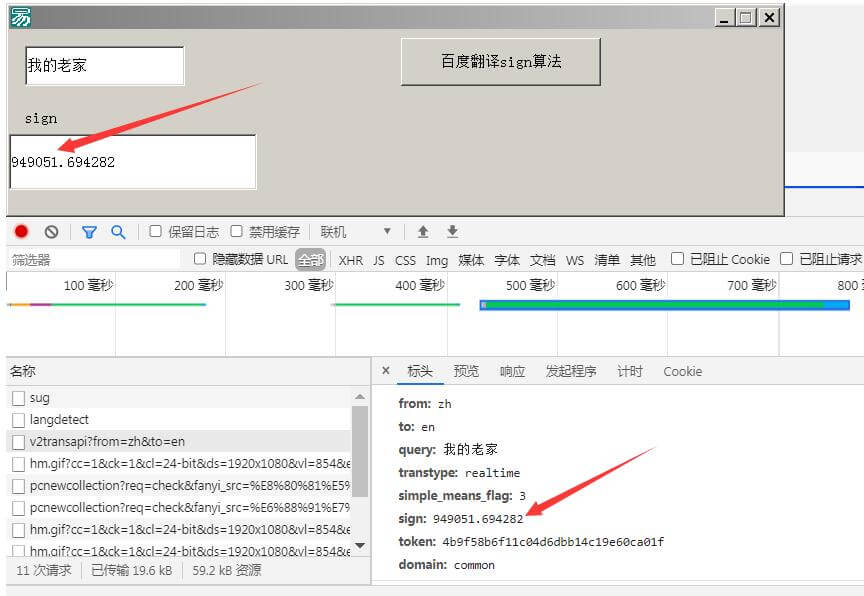
Task: Filter requests by 其他
Action: [642, 260]
